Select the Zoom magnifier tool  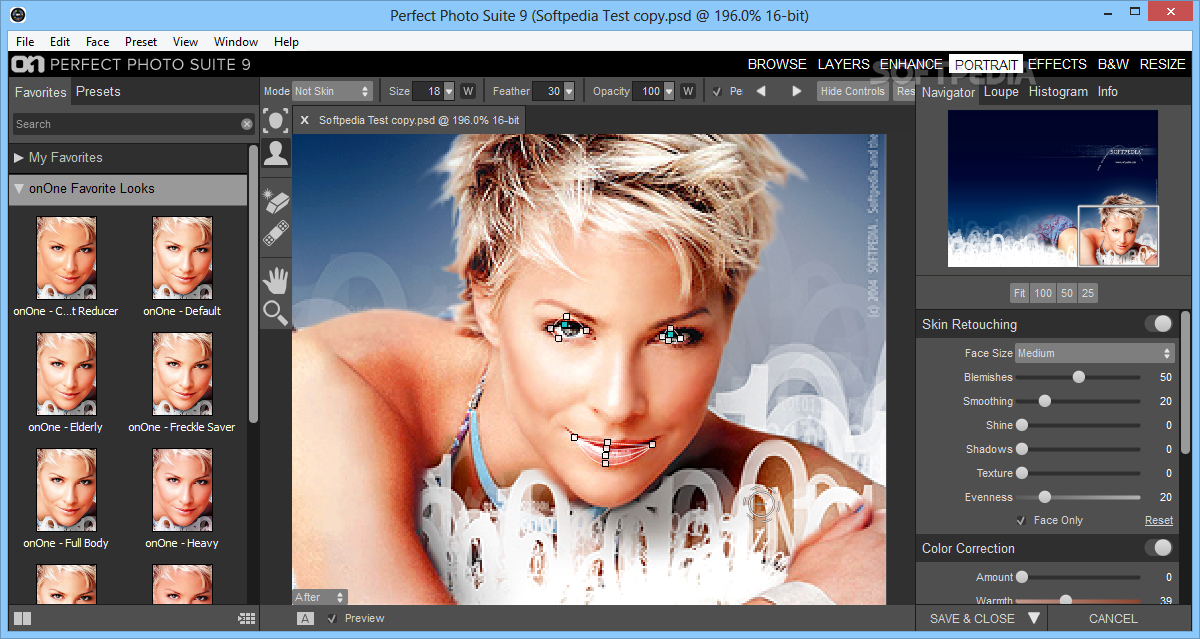click(276, 313)
